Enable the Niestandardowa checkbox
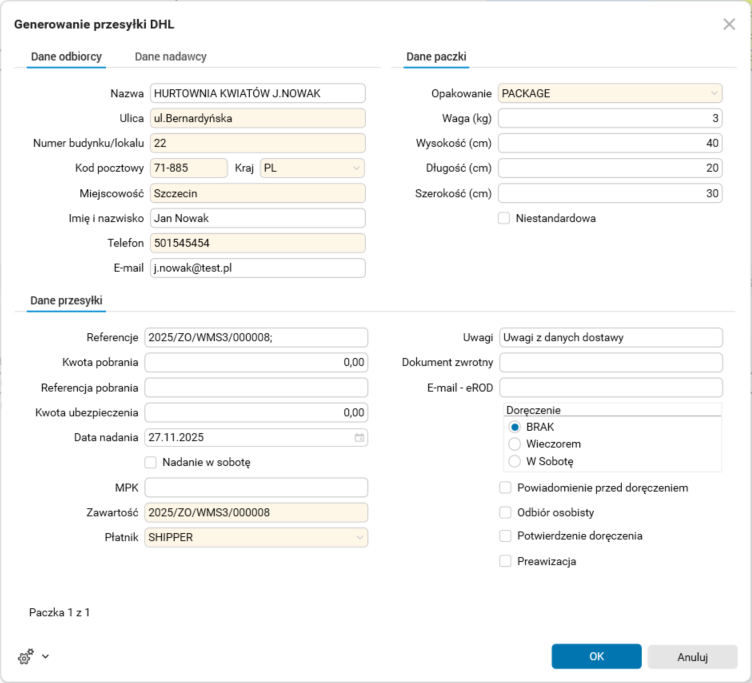Viewport: 752px width, 683px height. (x=504, y=218)
